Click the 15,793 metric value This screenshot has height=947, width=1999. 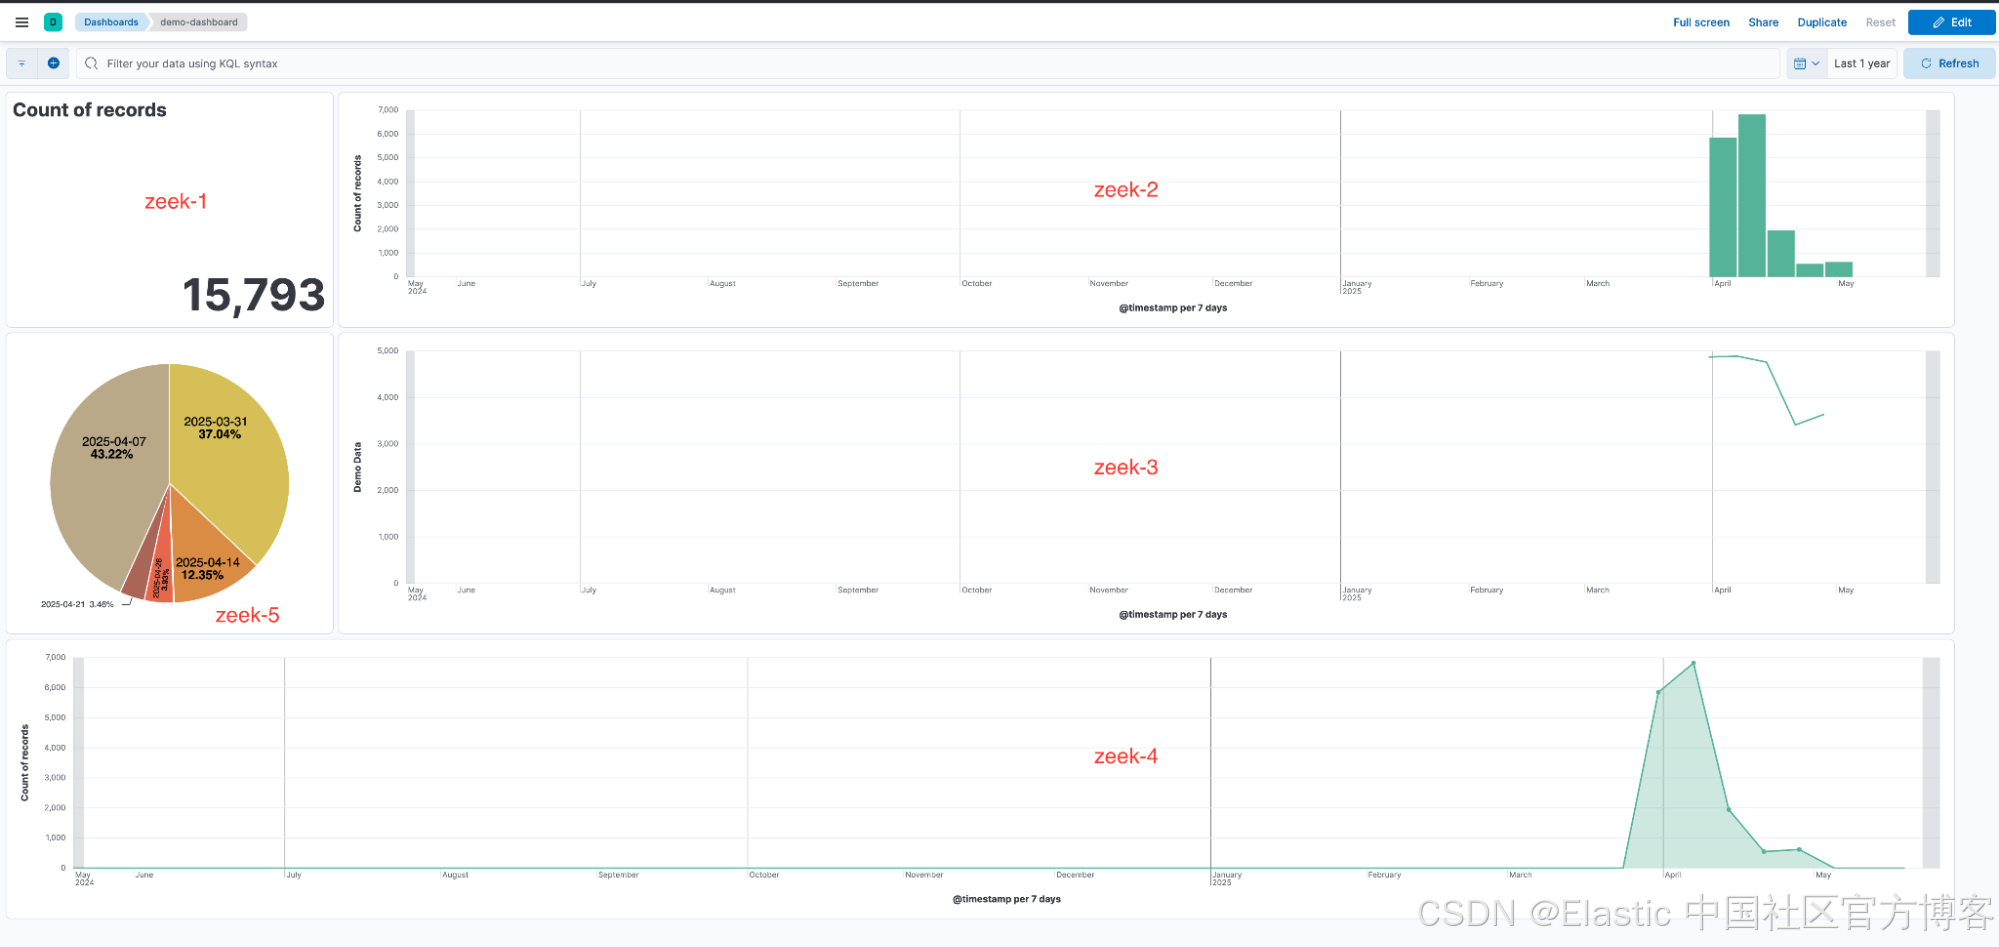[x=254, y=295]
